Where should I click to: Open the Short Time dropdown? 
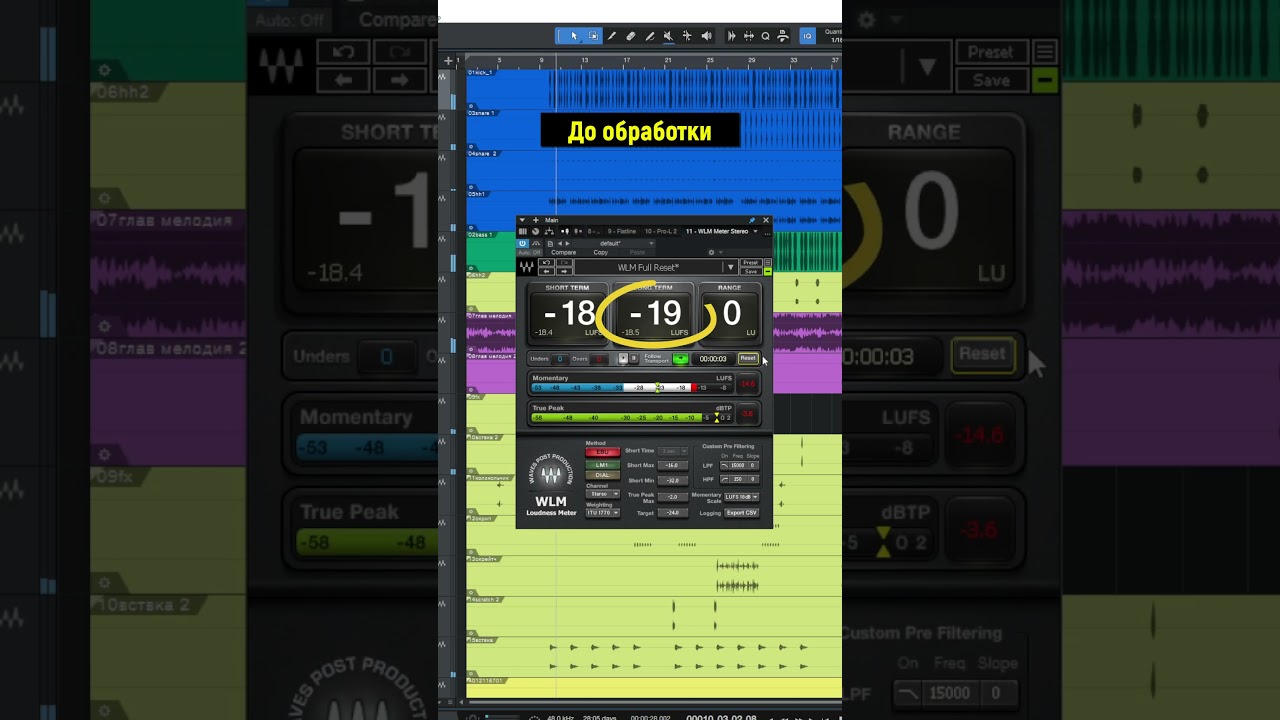point(673,451)
